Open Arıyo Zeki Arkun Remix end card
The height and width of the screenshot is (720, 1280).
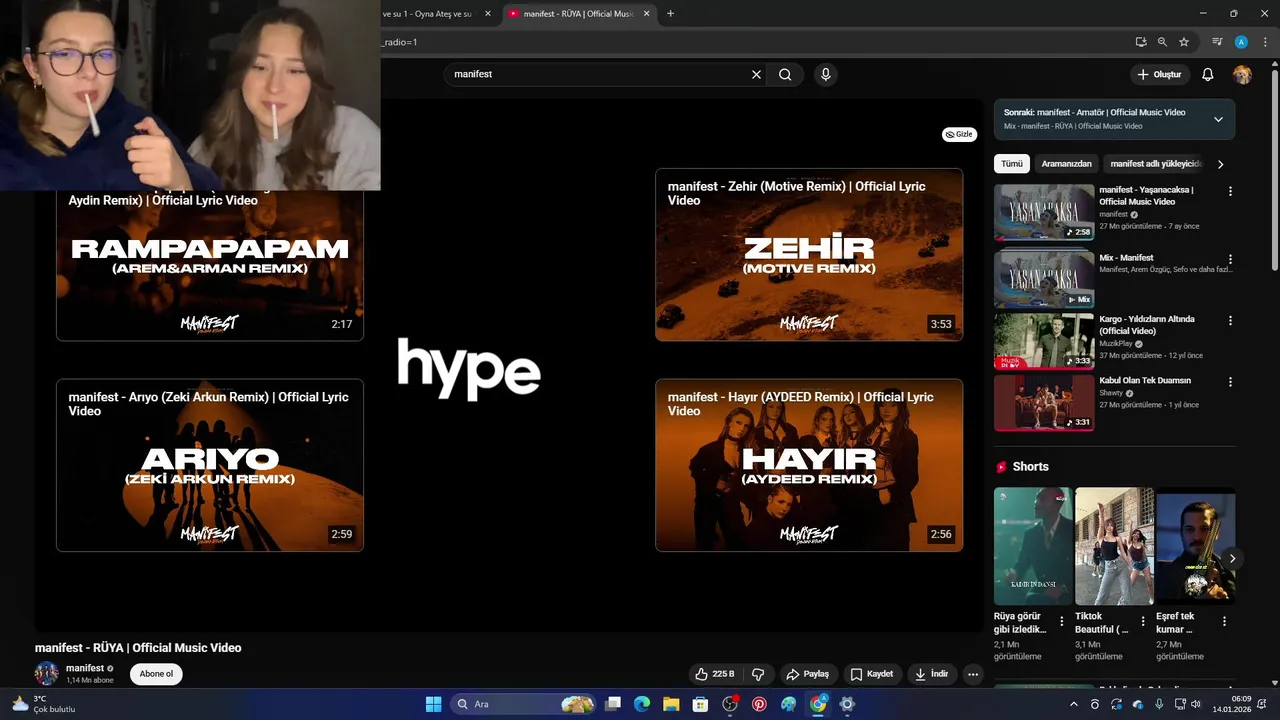pyautogui.click(x=210, y=465)
